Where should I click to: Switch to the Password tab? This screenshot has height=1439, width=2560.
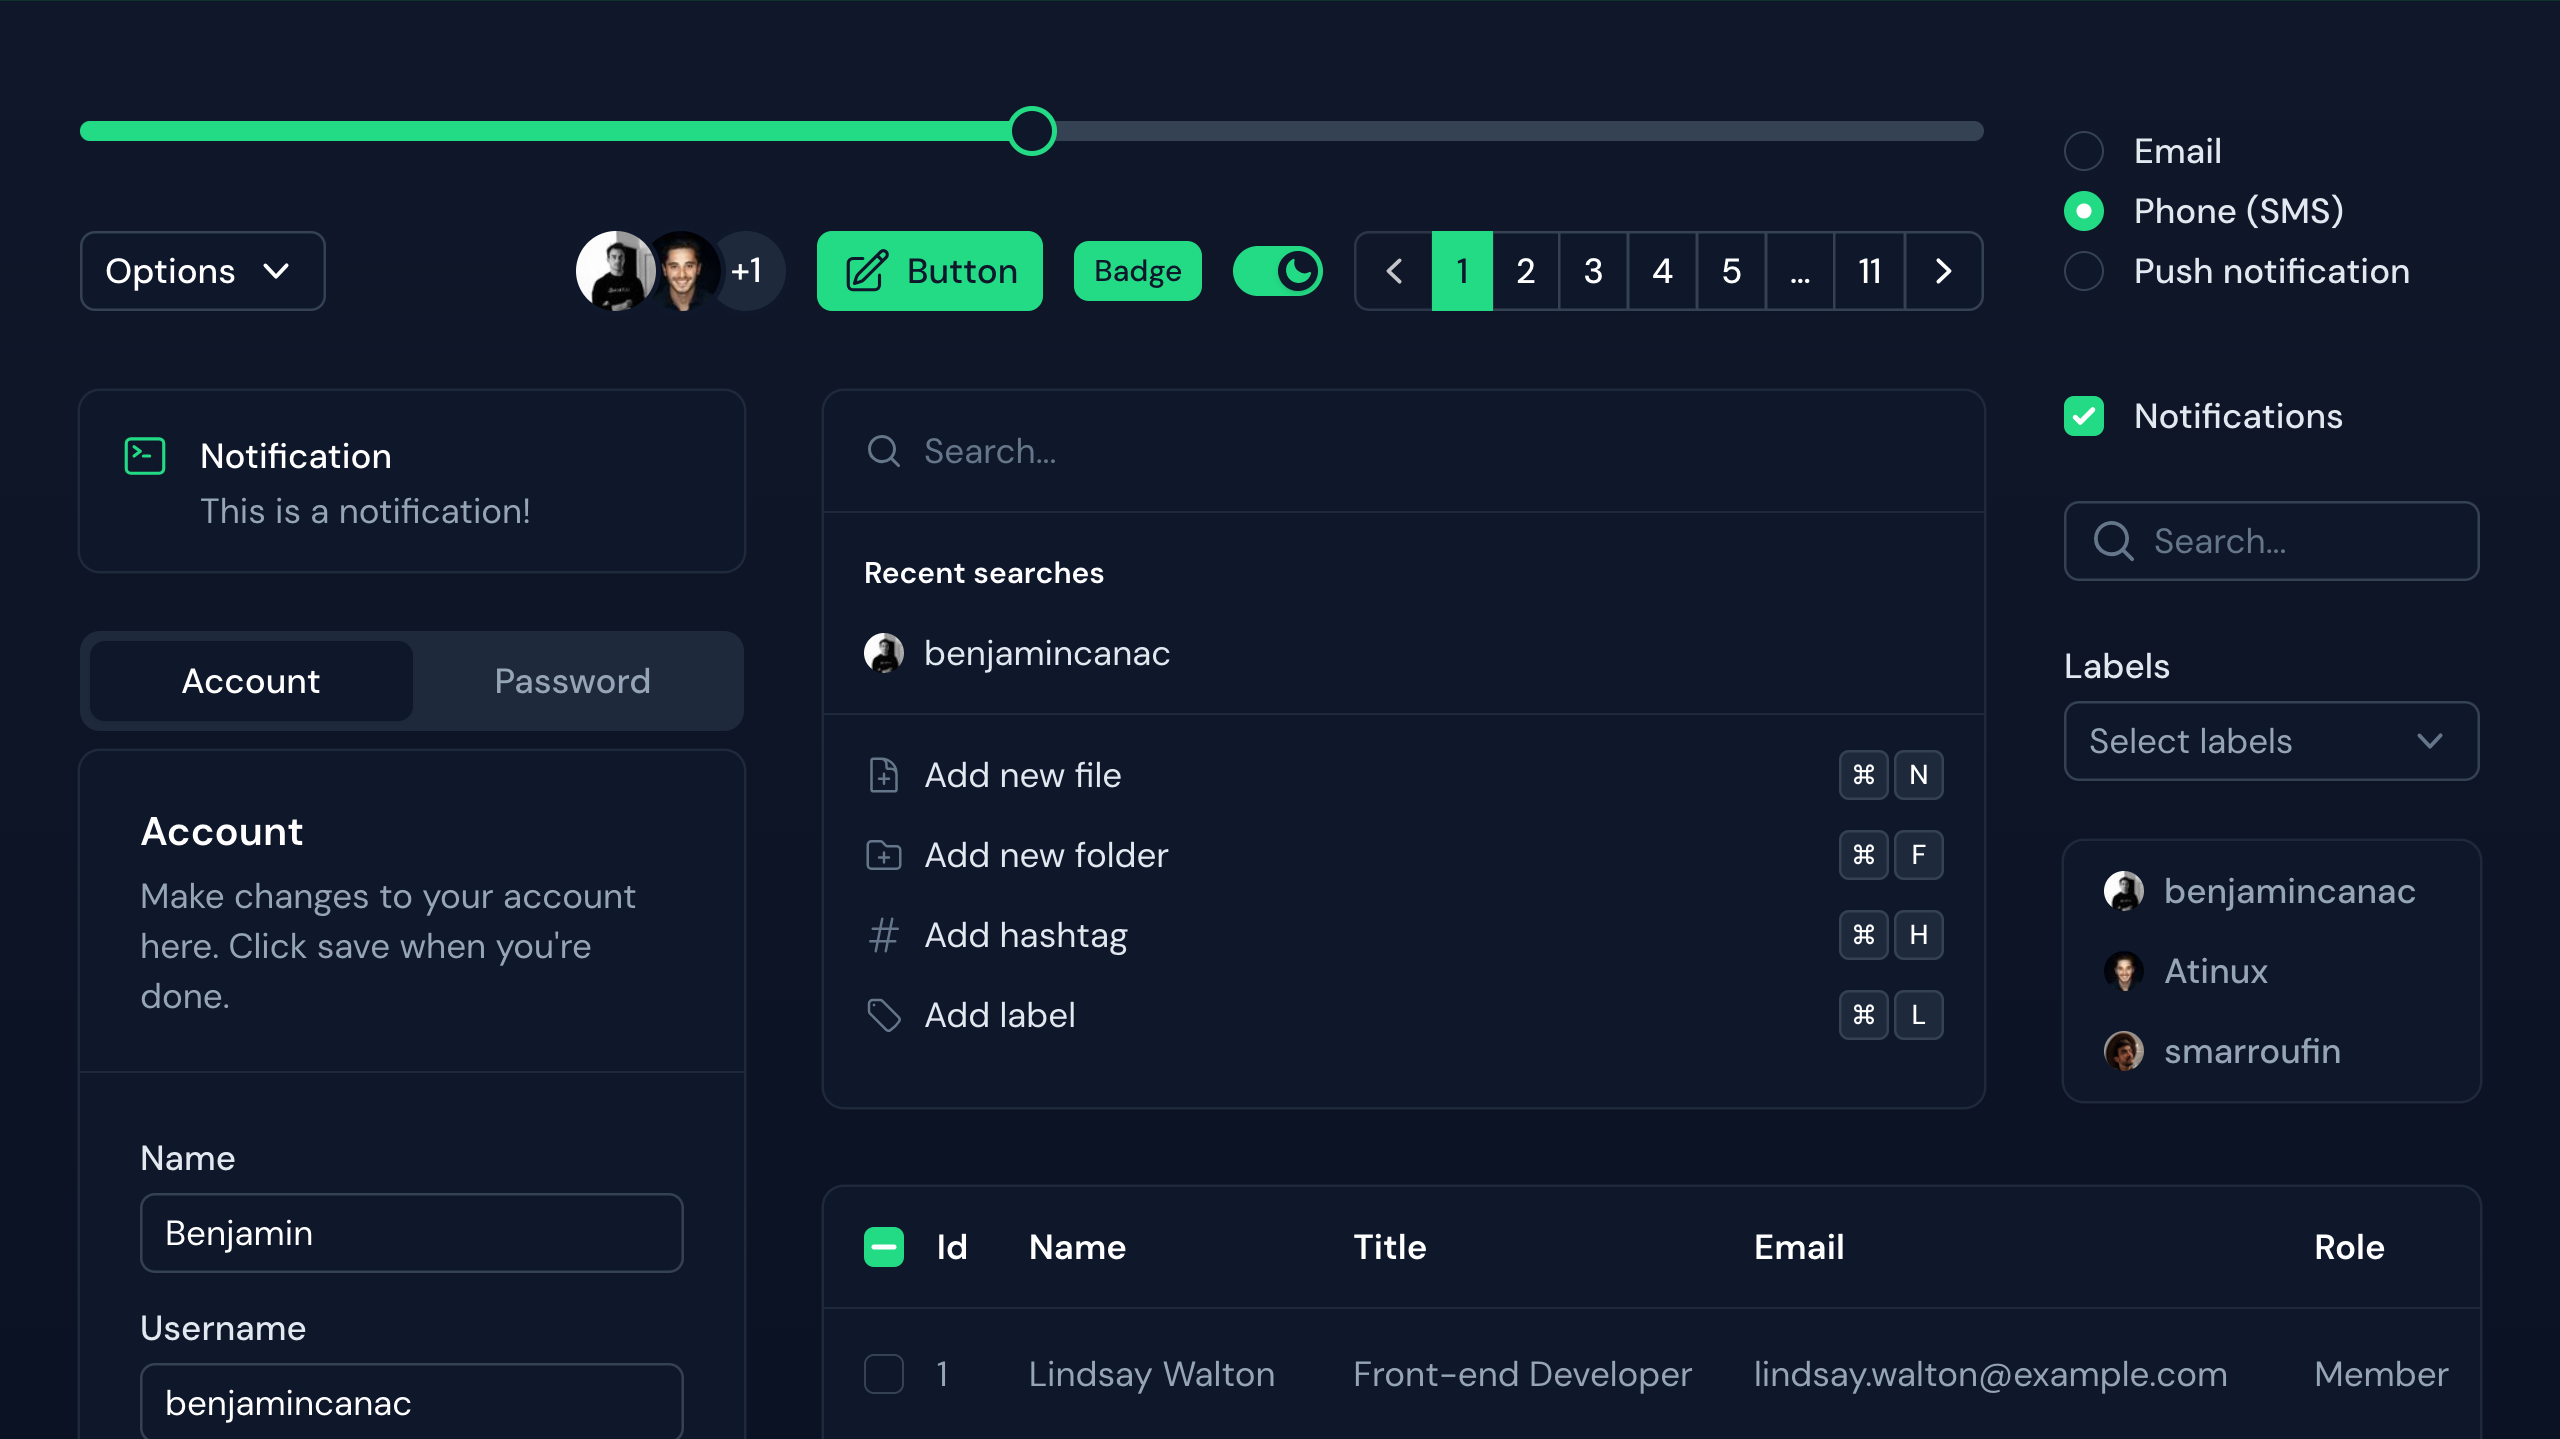(572, 681)
